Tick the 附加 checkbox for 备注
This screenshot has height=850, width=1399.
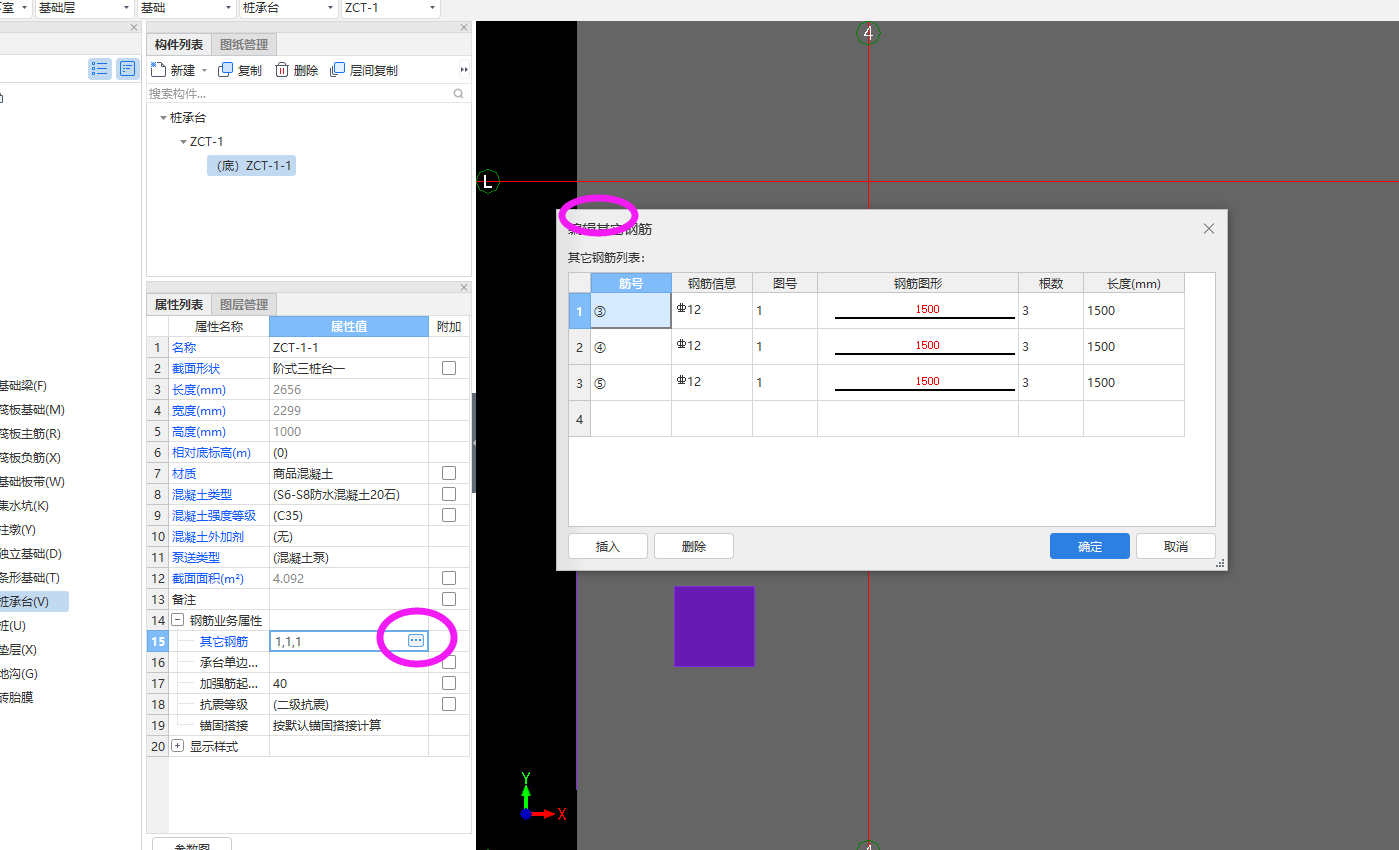coord(449,599)
